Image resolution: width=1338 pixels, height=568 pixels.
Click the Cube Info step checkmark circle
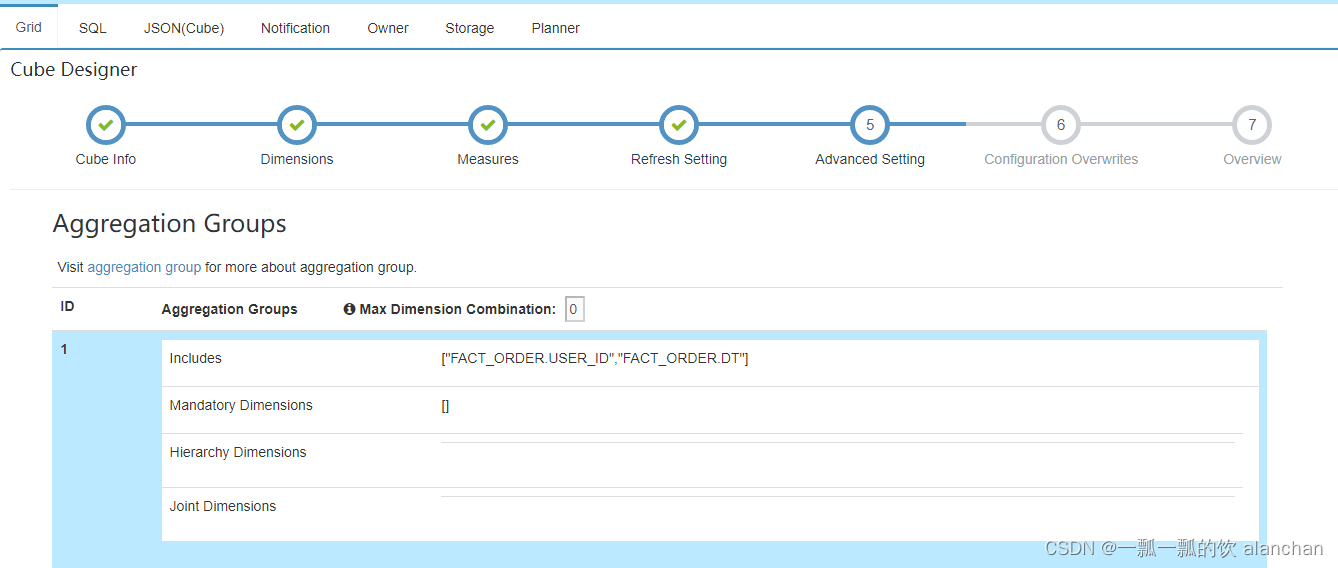[x=106, y=125]
